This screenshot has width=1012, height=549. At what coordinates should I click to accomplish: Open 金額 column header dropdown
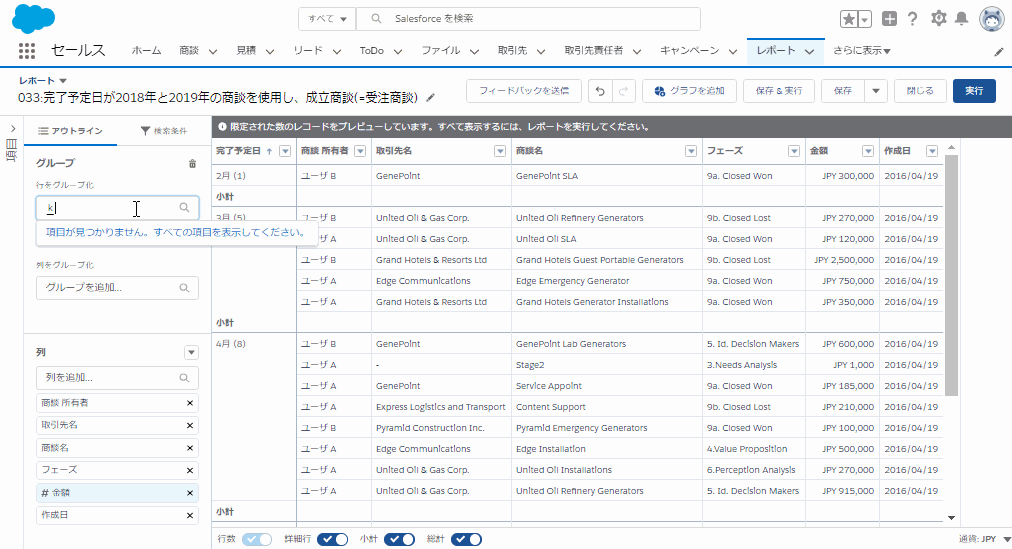pyautogui.click(x=868, y=151)
